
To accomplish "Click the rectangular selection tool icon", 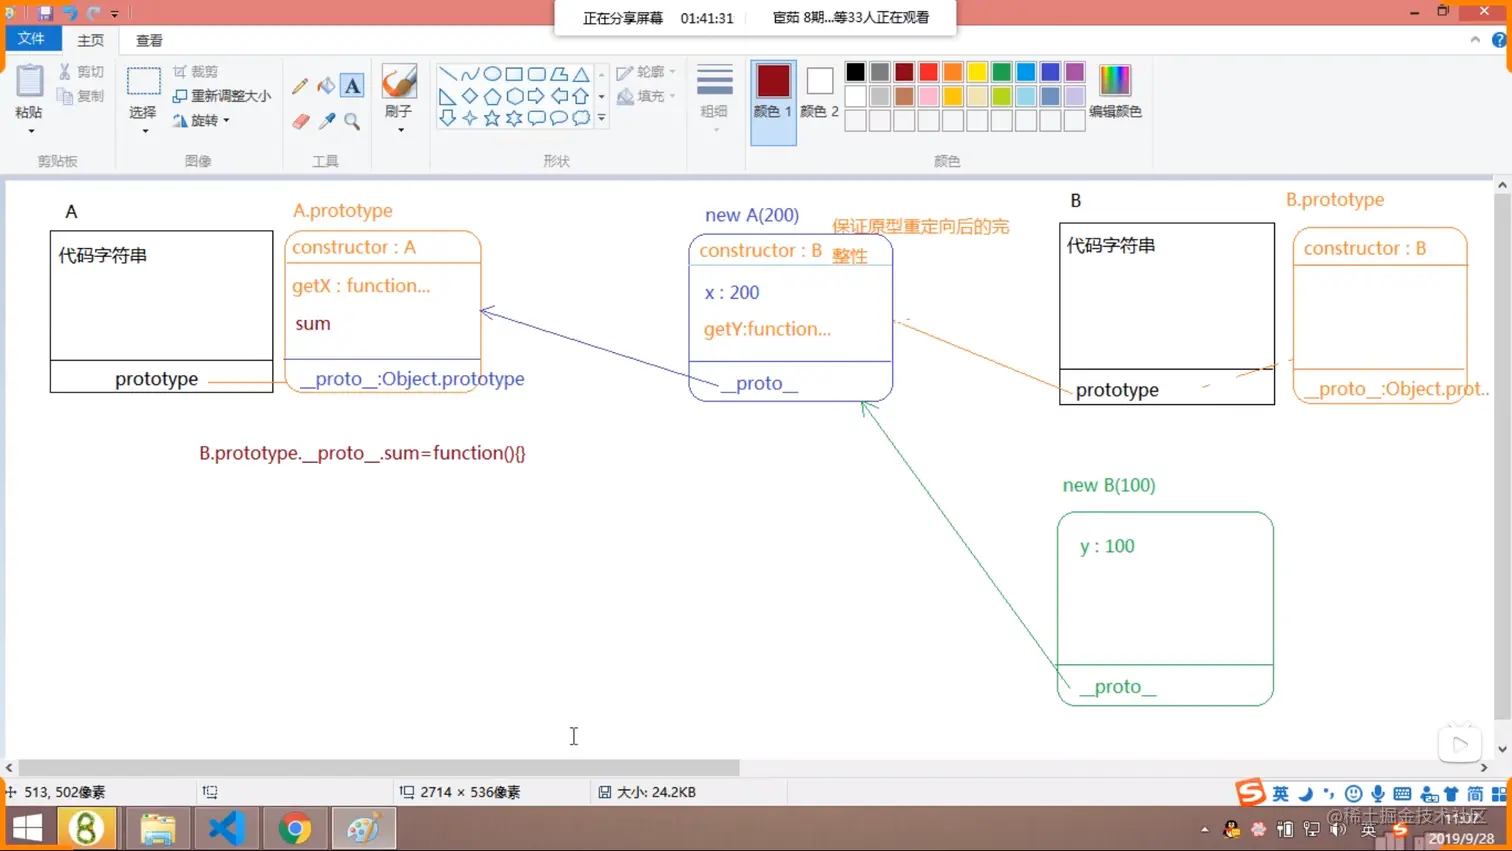I will 144,82.
